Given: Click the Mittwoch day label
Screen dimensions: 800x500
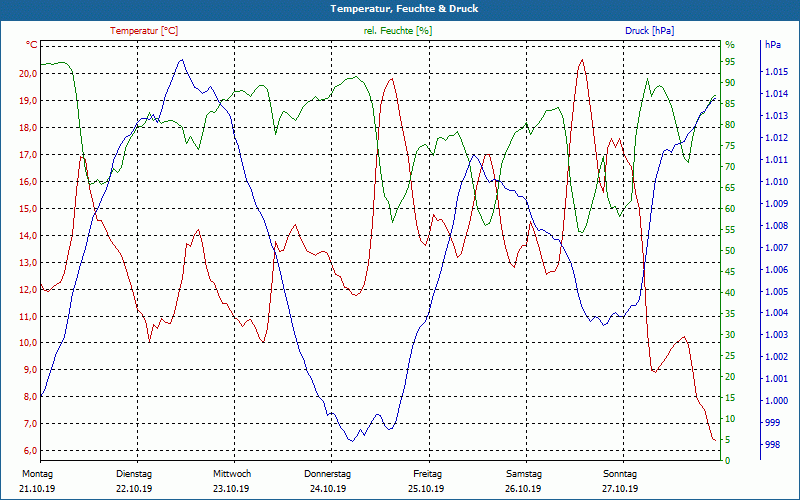Looking at the screenshot, I should pyautogui.click(x=232, y=474).
